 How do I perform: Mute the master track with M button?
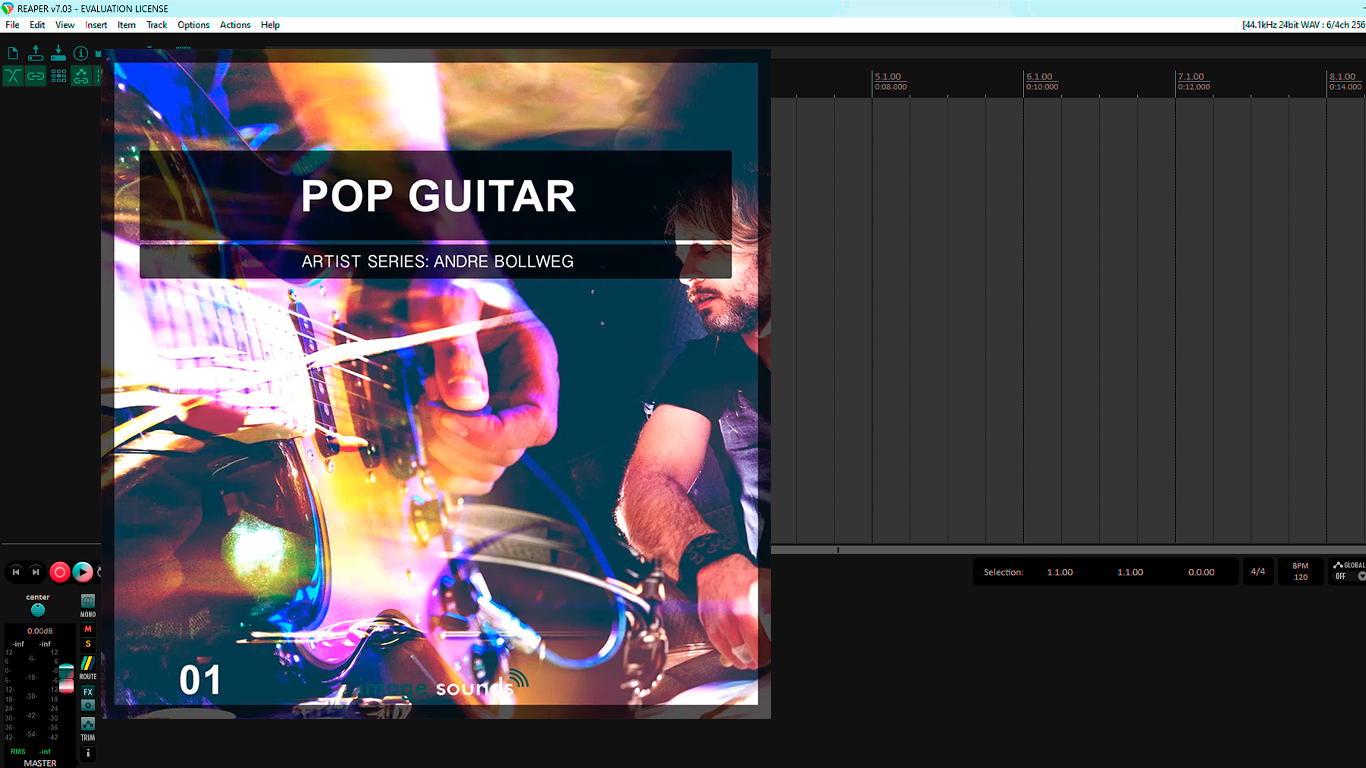coord(88,629)
